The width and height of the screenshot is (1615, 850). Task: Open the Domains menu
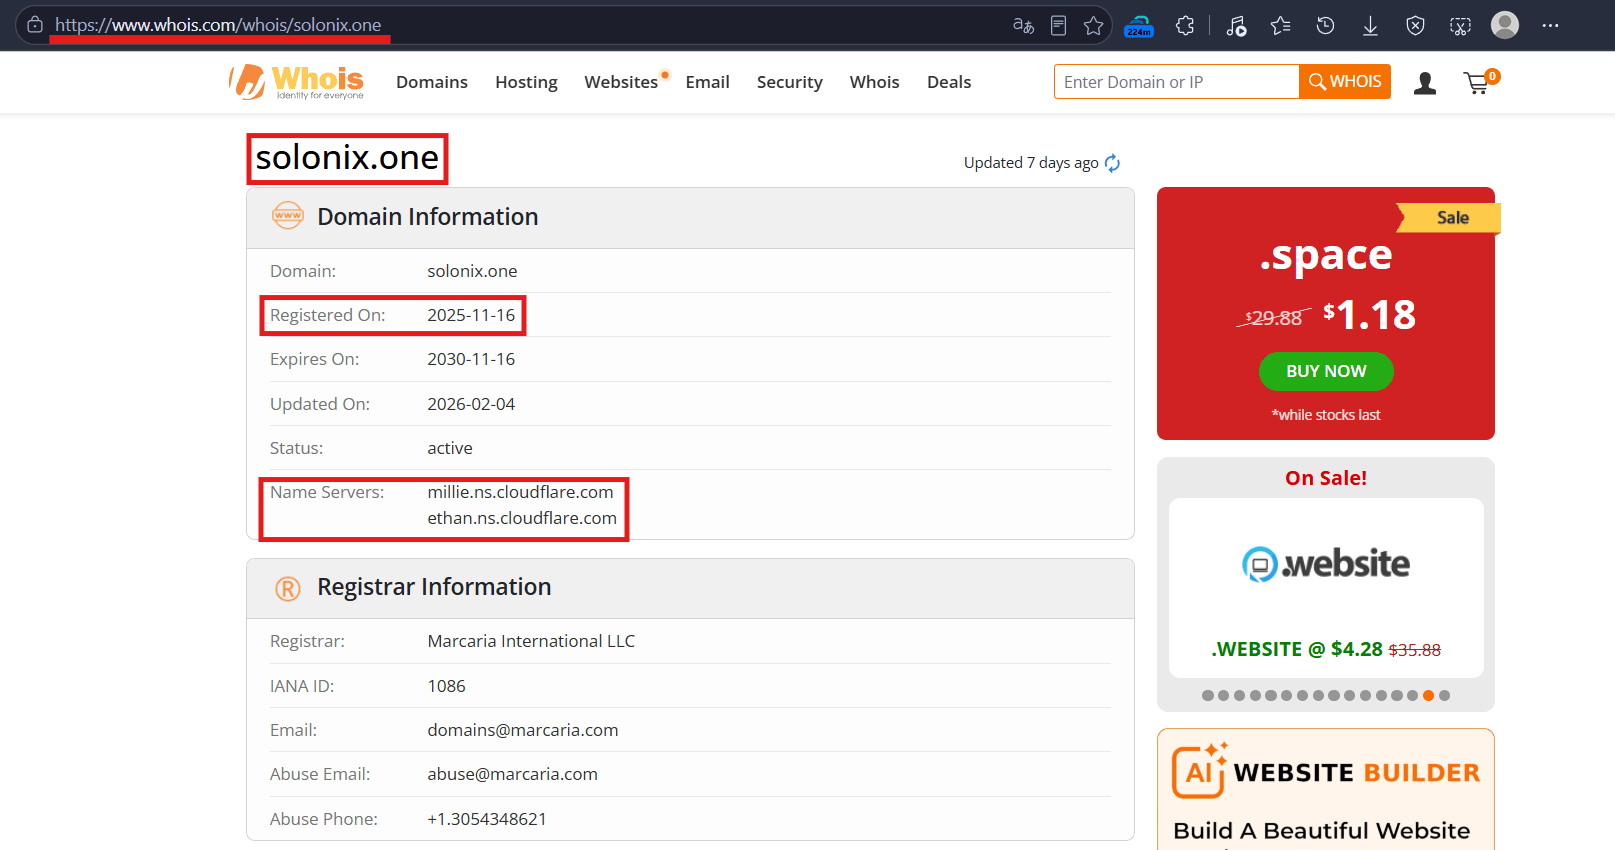point(432,82)
